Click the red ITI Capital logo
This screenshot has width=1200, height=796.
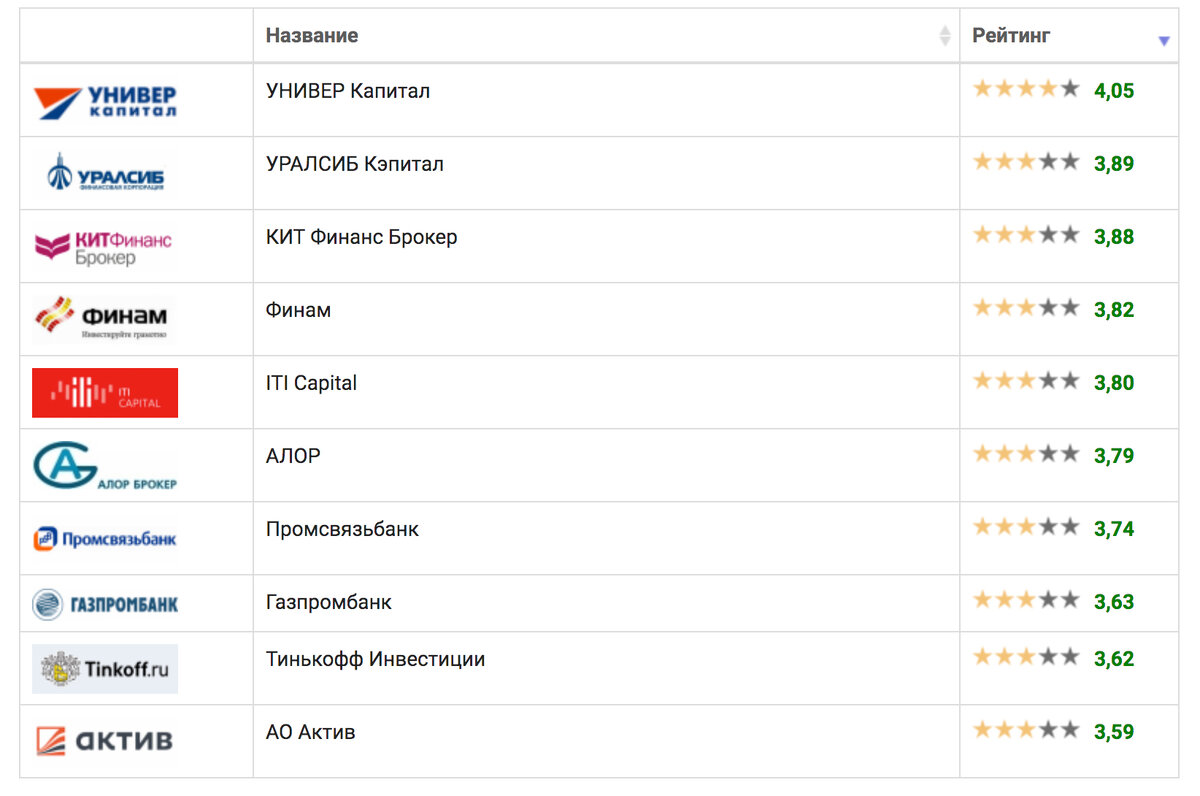(x=105, y=392)
